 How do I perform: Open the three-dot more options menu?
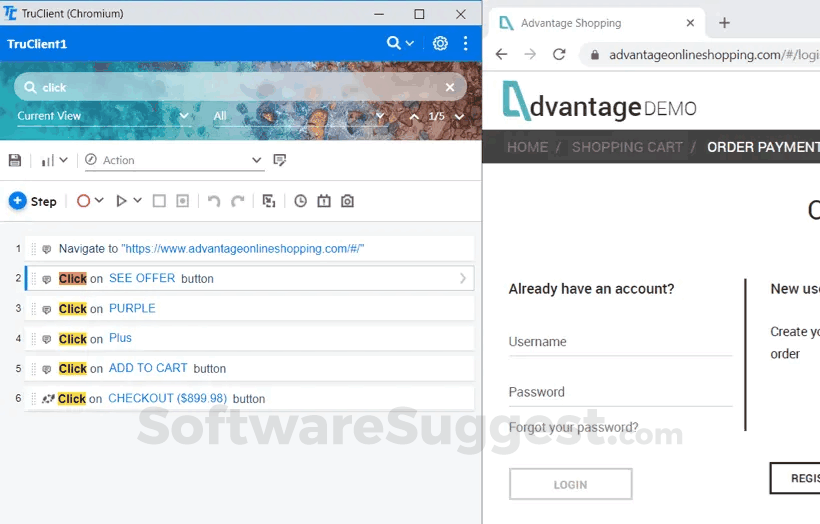[465, 43]
